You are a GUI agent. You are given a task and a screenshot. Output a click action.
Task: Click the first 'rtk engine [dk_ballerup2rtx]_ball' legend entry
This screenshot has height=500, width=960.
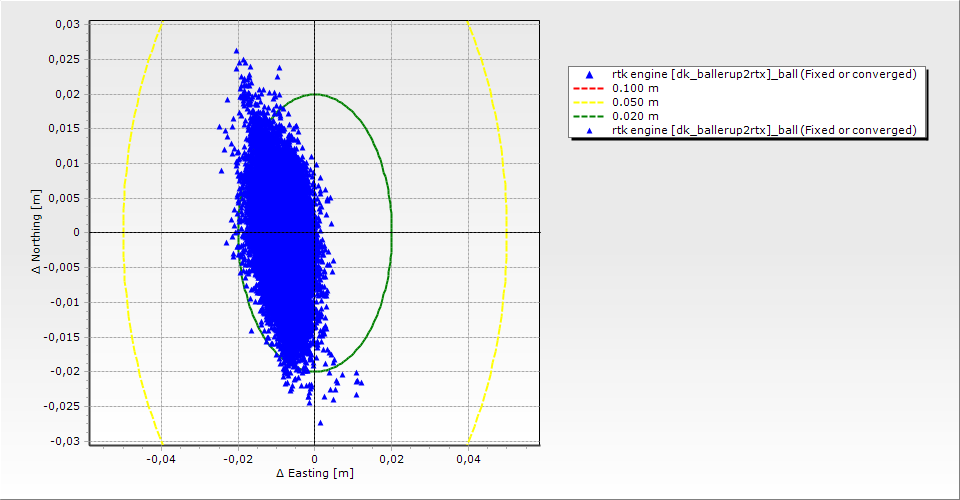pyautogui.click(x=764, y=74)
